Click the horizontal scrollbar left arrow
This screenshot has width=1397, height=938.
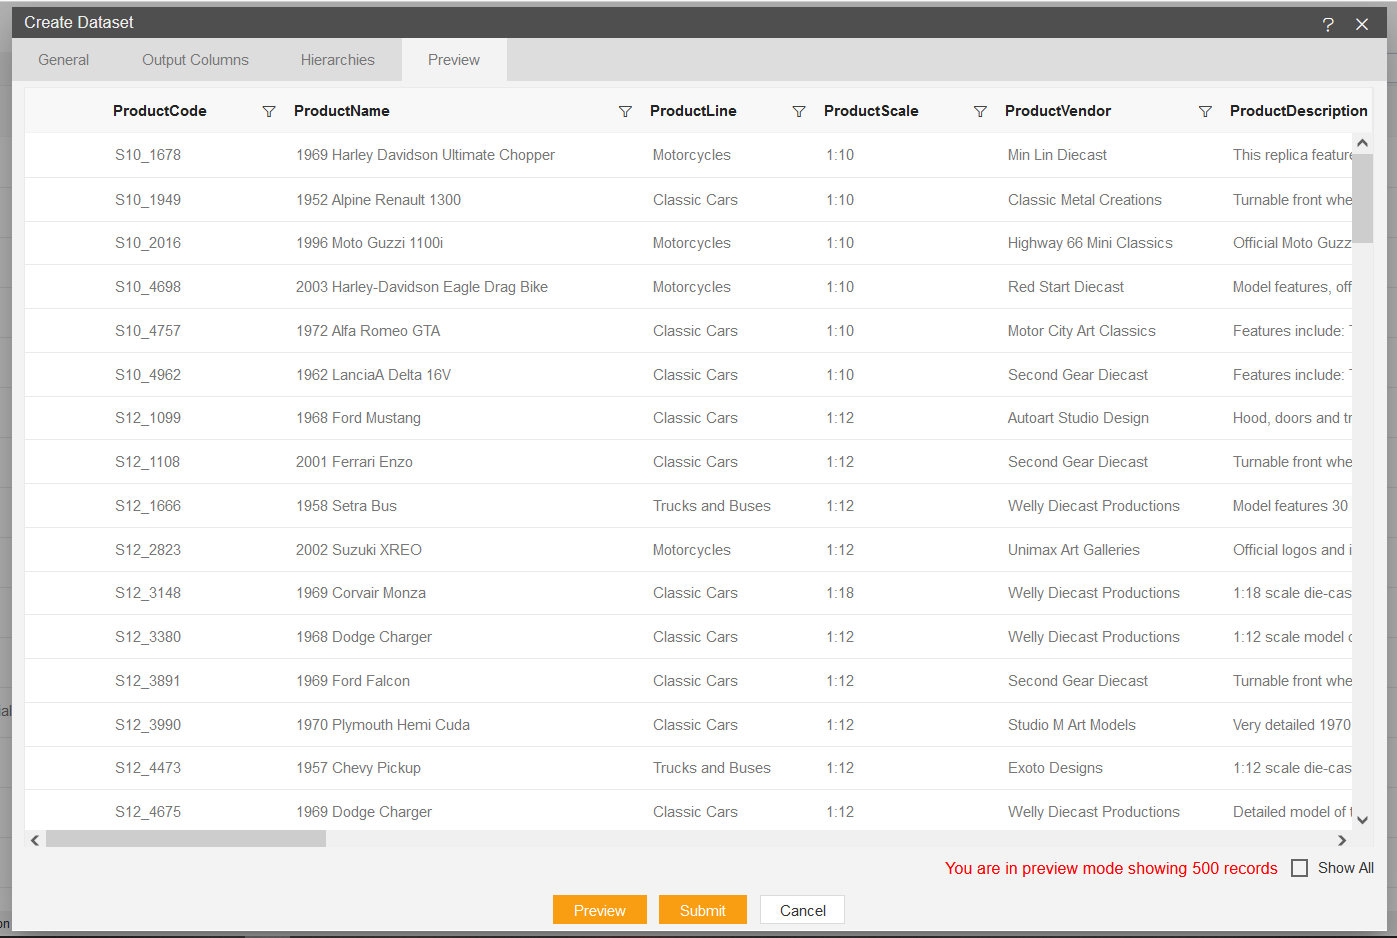click(35, 840)
